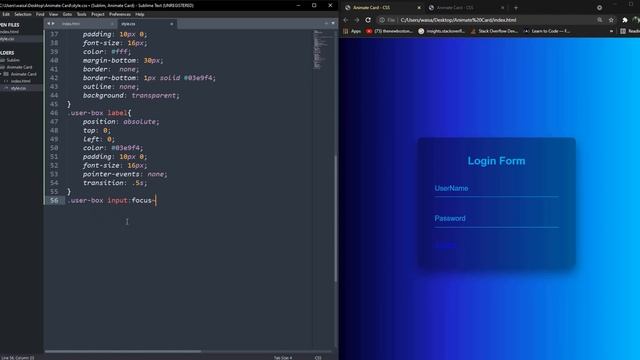Open the Help menu in Sublime Text

(x=140, y=14)
